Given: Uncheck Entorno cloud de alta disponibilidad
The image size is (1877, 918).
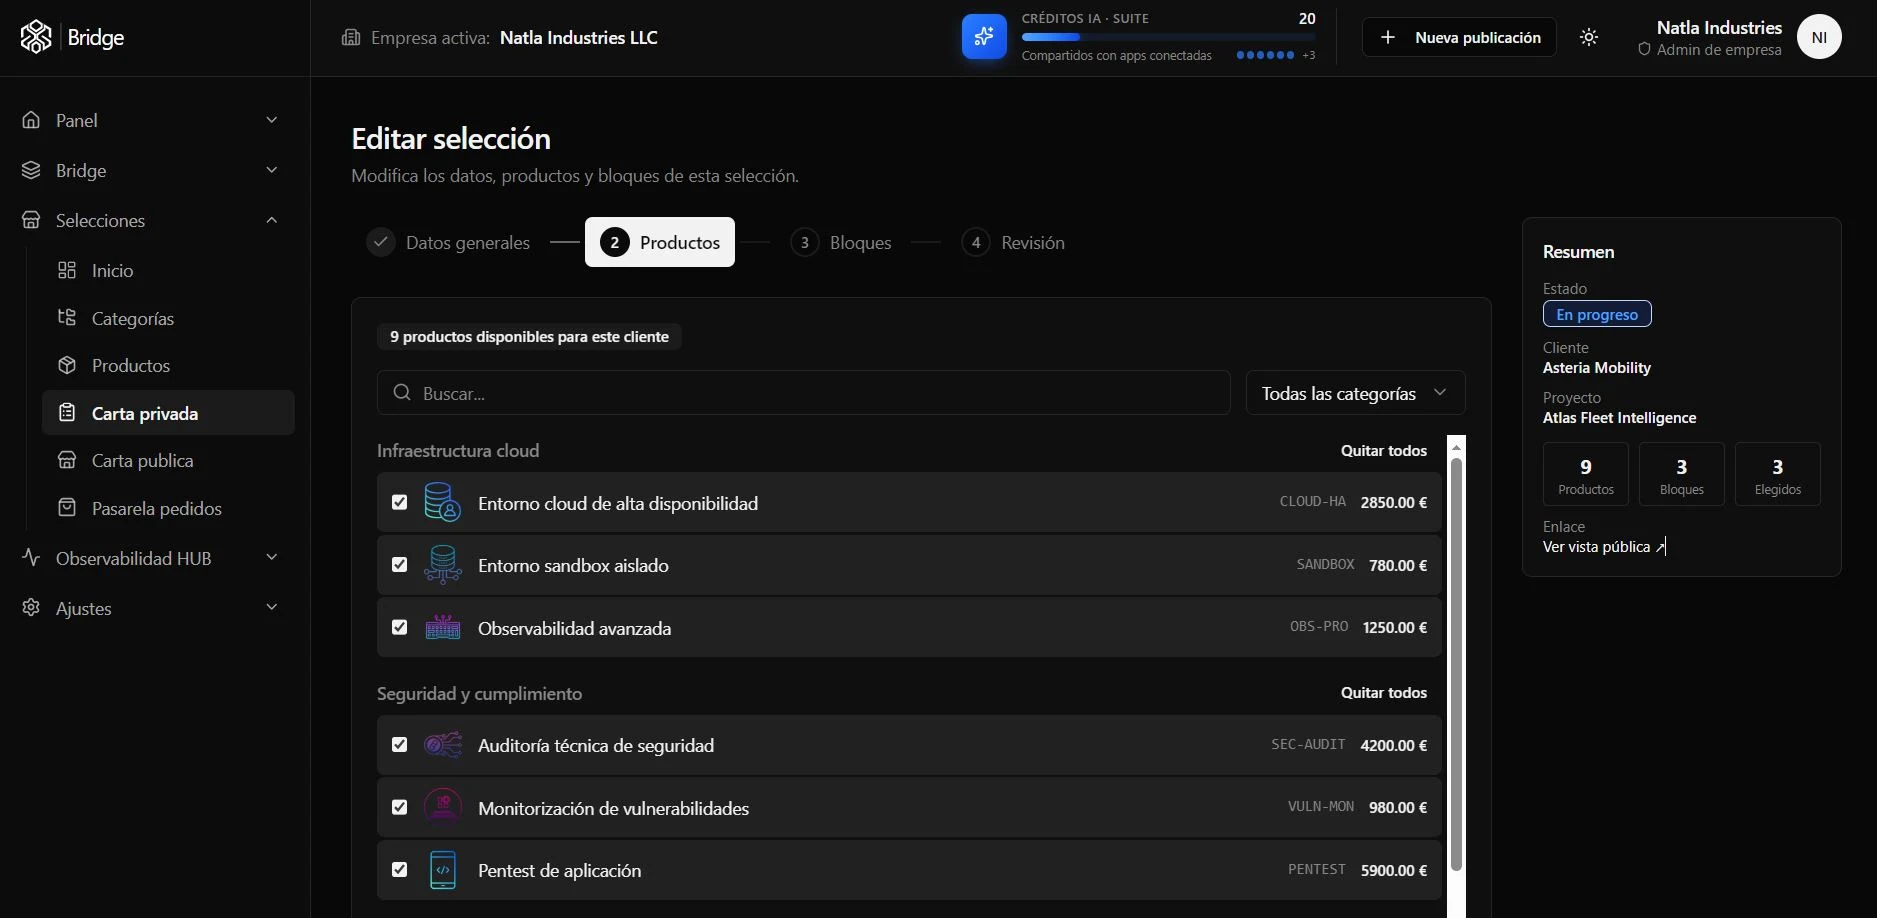Looking at the screenshot, I should coord(400,502).
